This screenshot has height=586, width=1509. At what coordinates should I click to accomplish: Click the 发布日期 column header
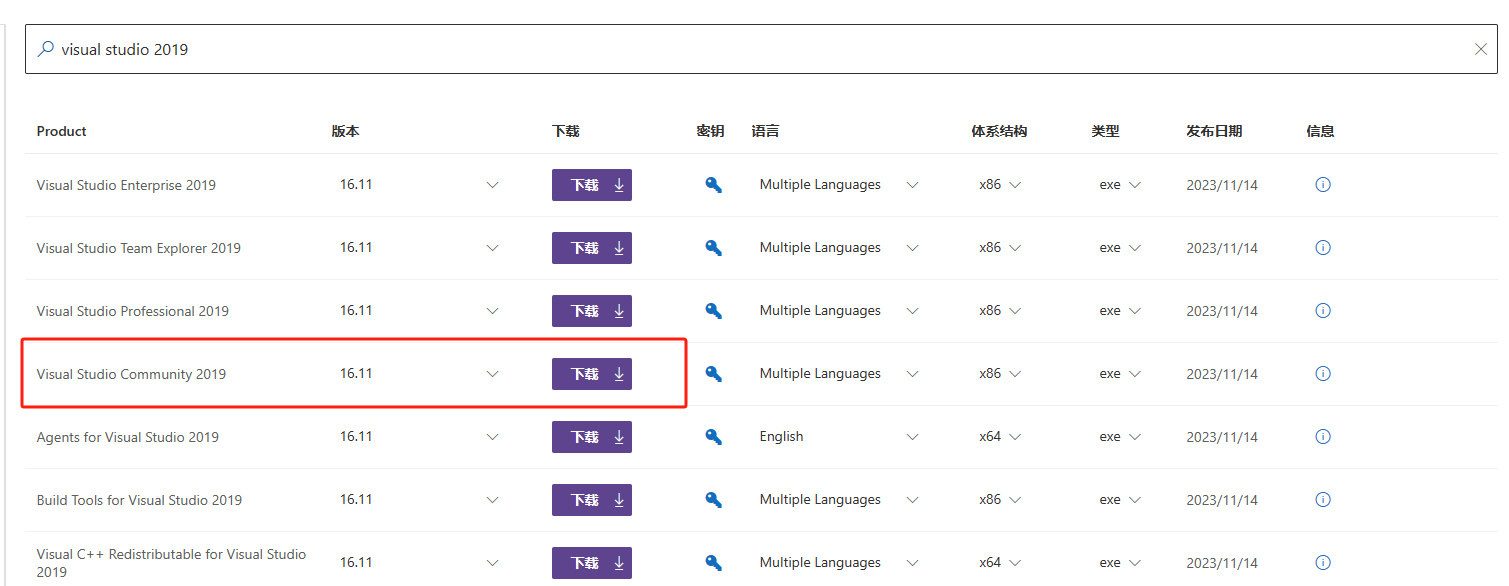pyautogui.click(x=1214, y=131)
